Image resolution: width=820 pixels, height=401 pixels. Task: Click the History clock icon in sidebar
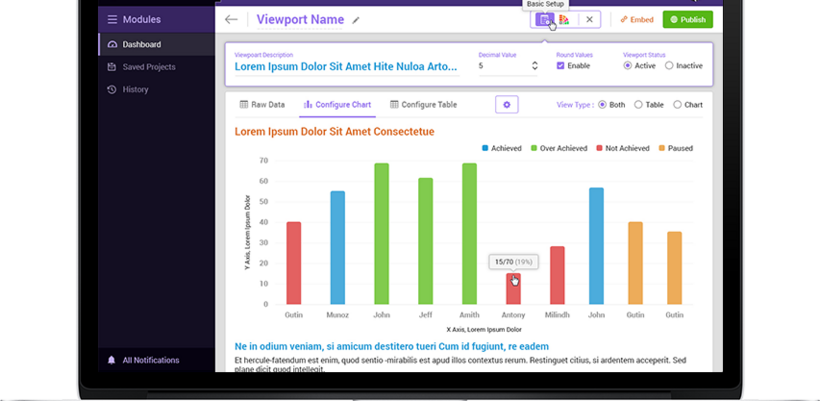click(111, 89)
